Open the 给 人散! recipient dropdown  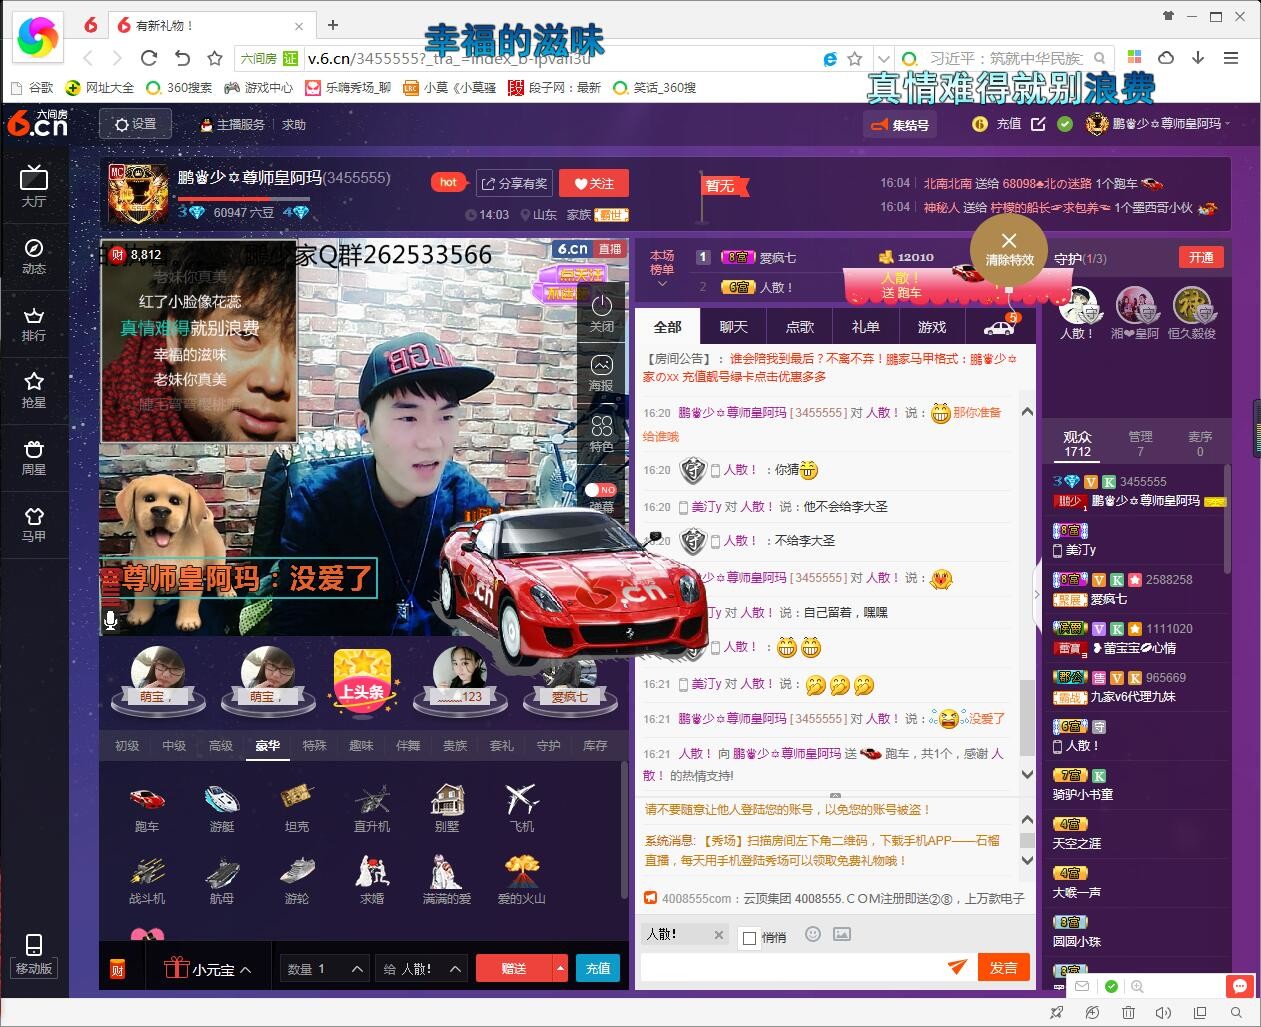(x=421, y=968)
